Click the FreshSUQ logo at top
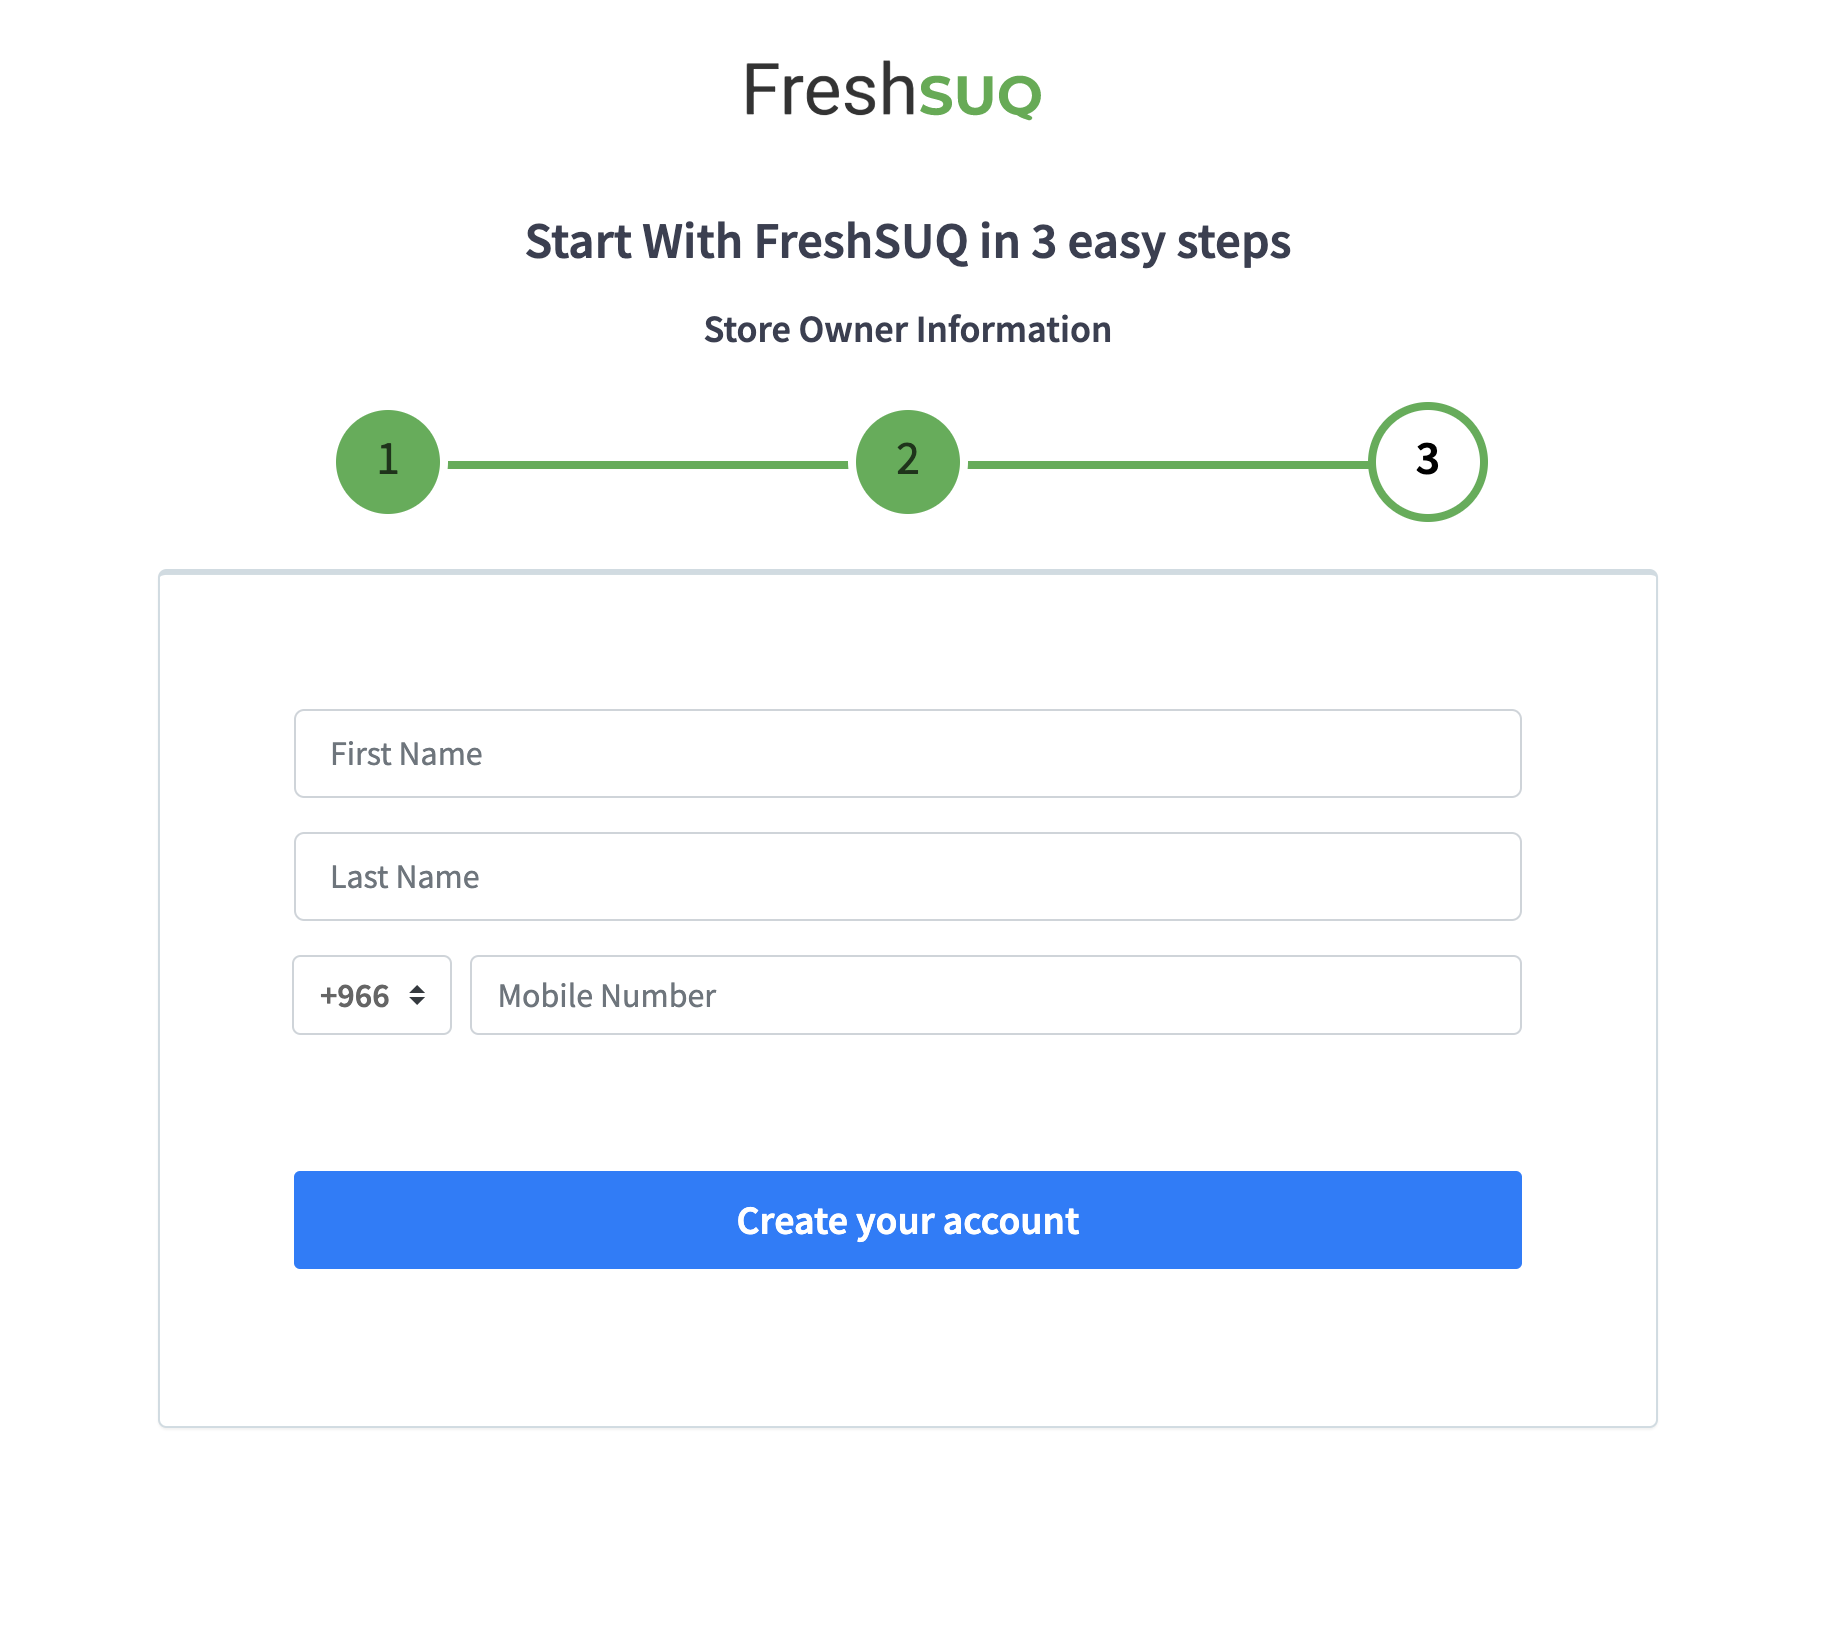 tap(892, 90)
